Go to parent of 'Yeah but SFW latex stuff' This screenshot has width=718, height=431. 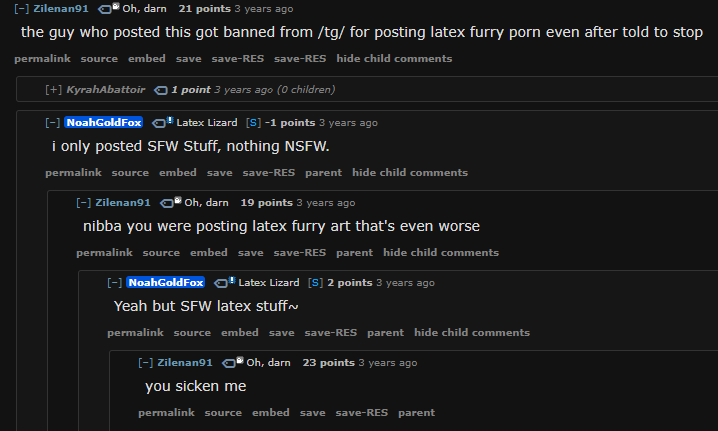click(386, 333)
